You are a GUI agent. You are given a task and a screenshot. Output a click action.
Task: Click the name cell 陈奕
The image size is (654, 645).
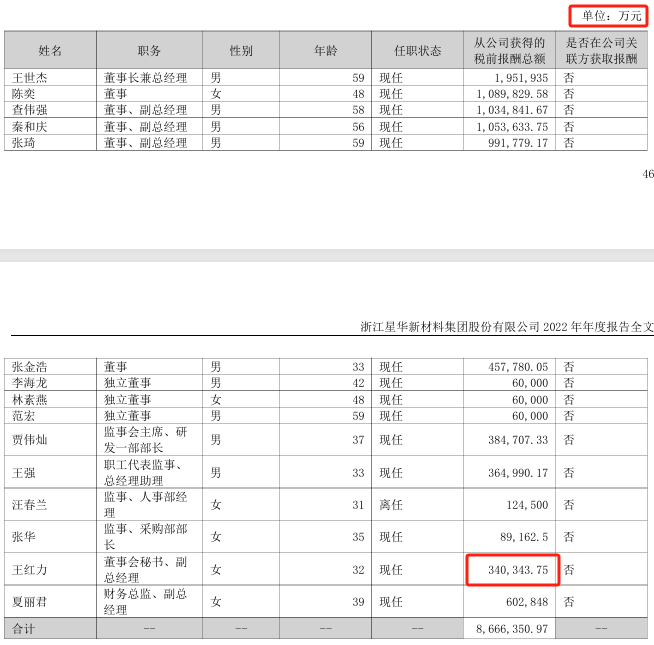click(x=23, y=94)
